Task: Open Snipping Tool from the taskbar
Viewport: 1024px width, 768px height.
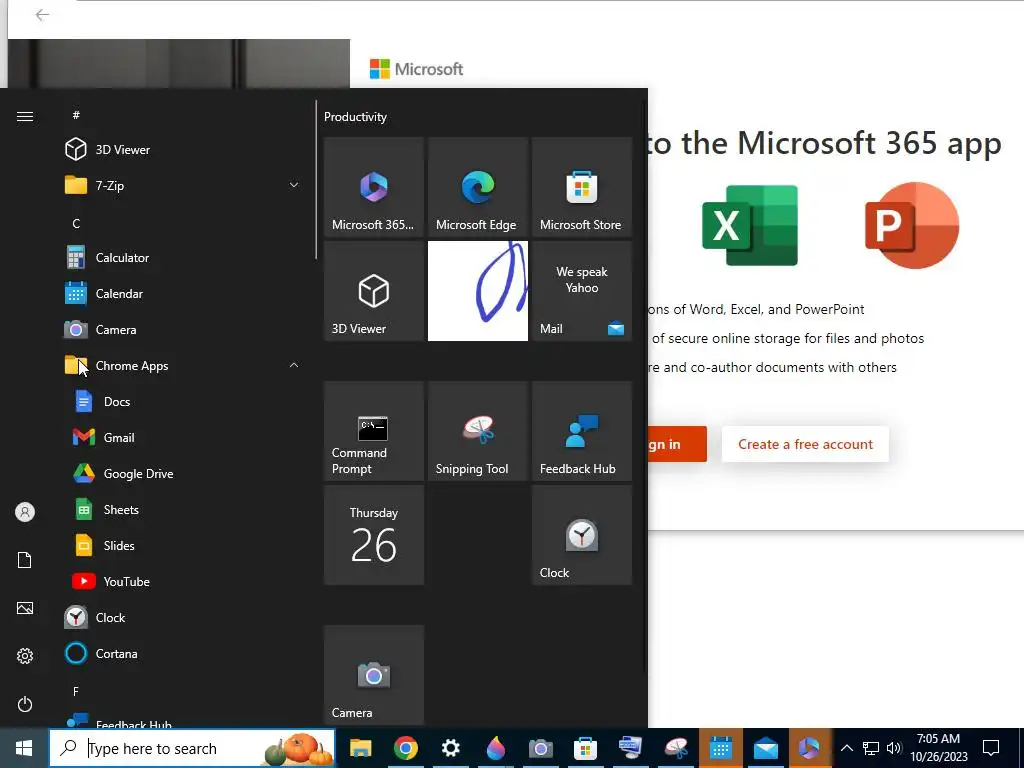Action: pos(676,748)
